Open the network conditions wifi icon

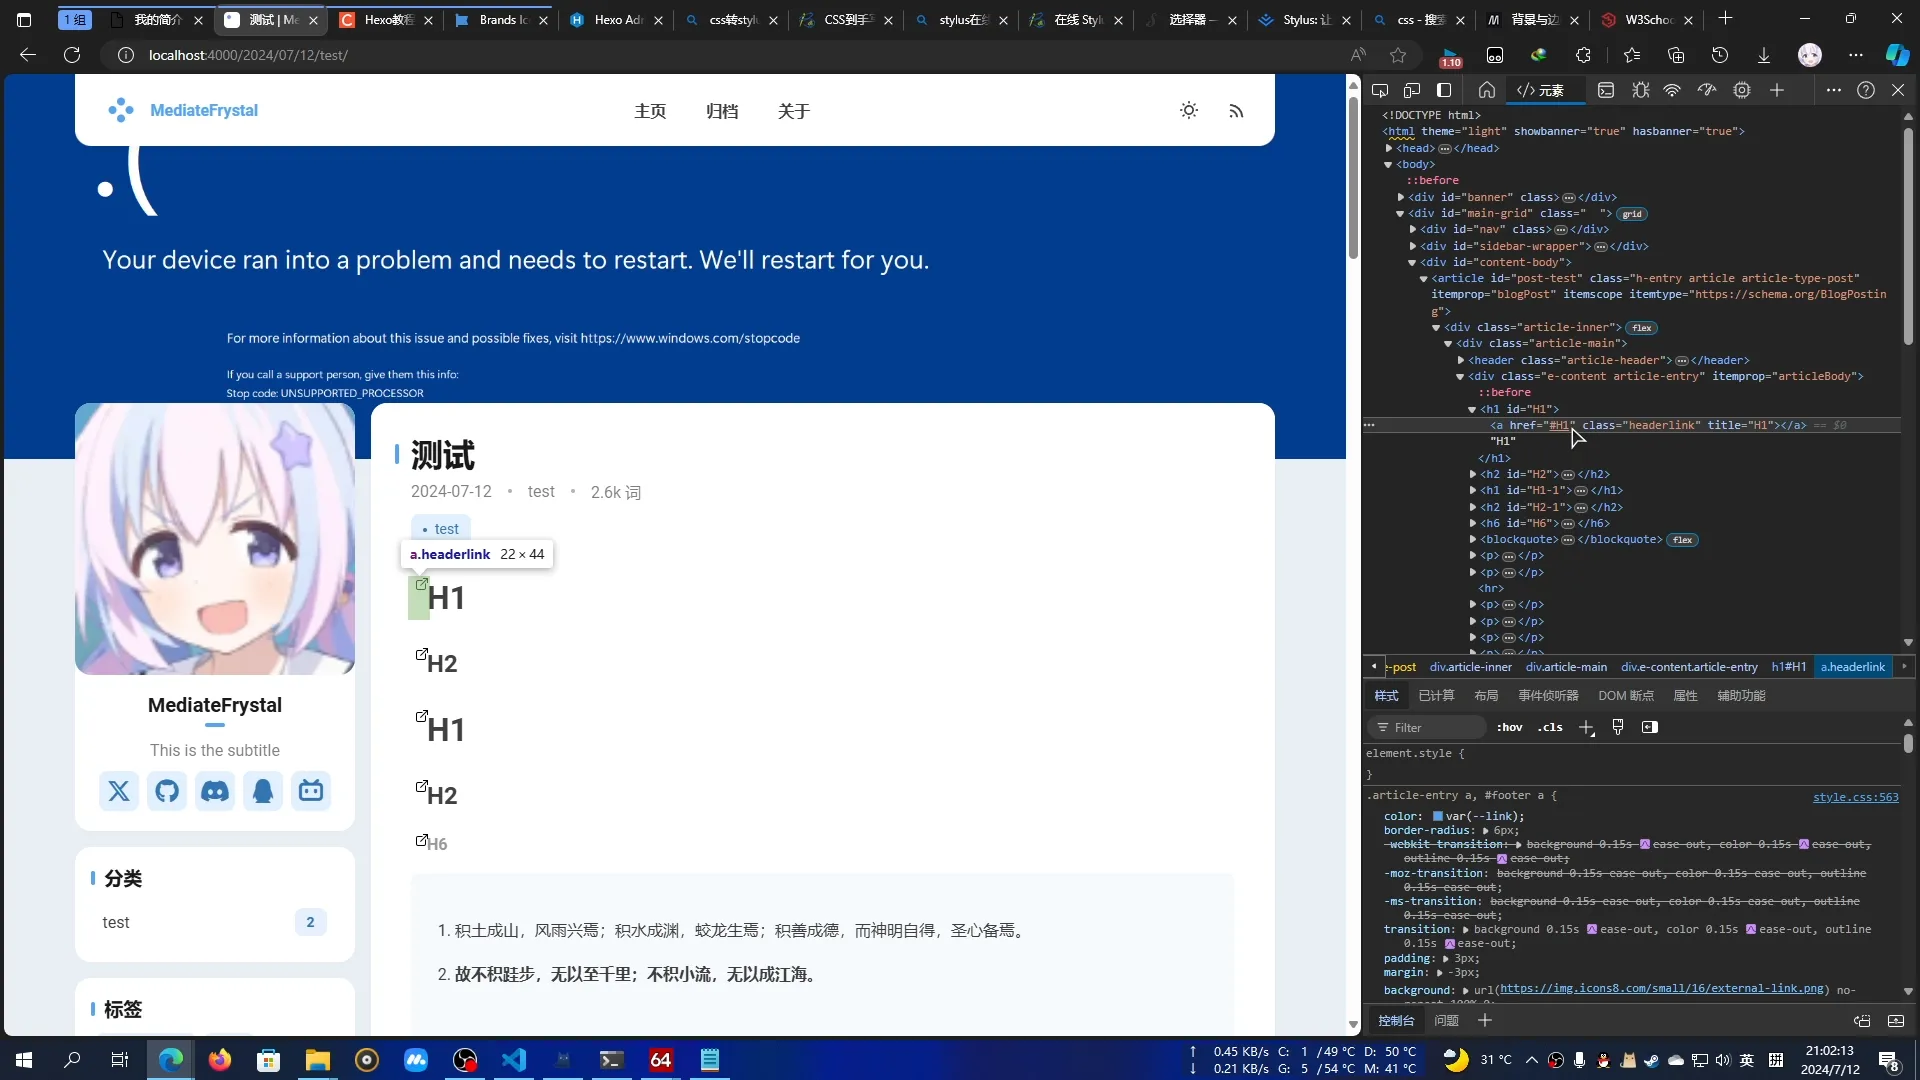coord(1672,90)
